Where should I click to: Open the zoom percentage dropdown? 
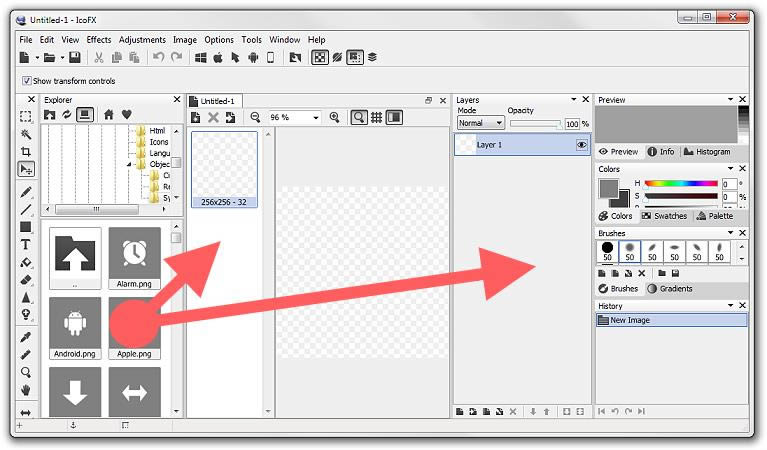(x=316, y=117)
